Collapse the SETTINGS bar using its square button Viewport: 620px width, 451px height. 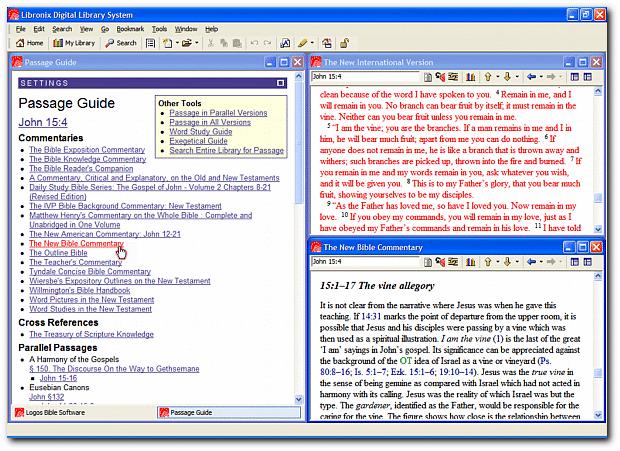pyautogui.click(x=280, y=83)
